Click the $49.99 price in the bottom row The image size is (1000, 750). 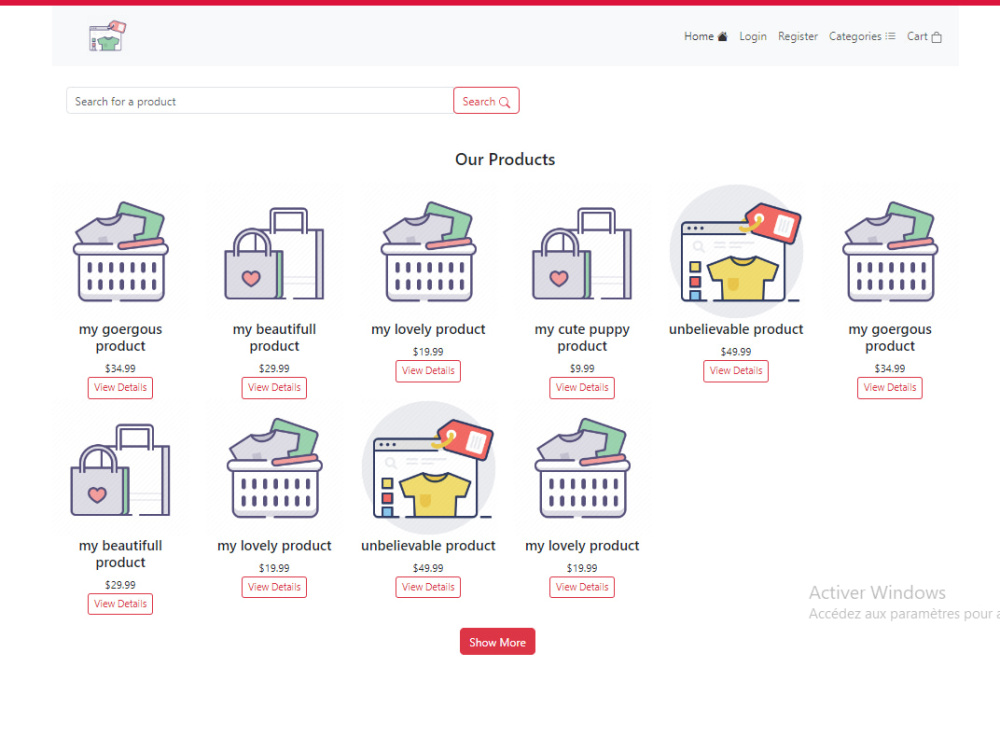[x=428, y=568]
